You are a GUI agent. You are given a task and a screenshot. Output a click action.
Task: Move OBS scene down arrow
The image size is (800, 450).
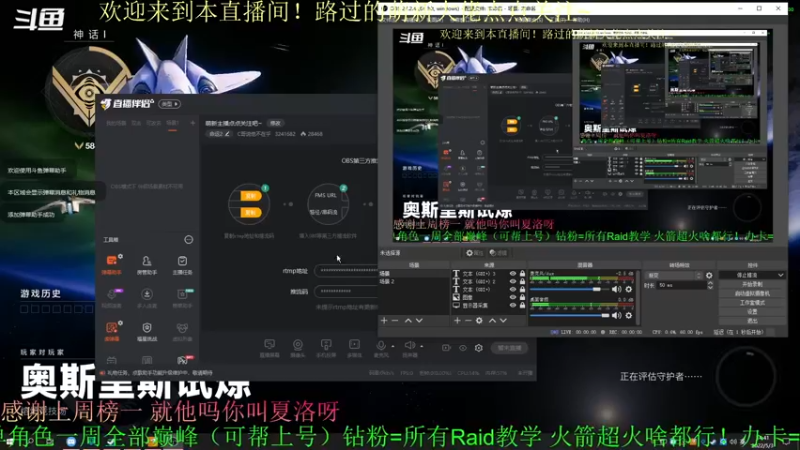click(419, 320)
